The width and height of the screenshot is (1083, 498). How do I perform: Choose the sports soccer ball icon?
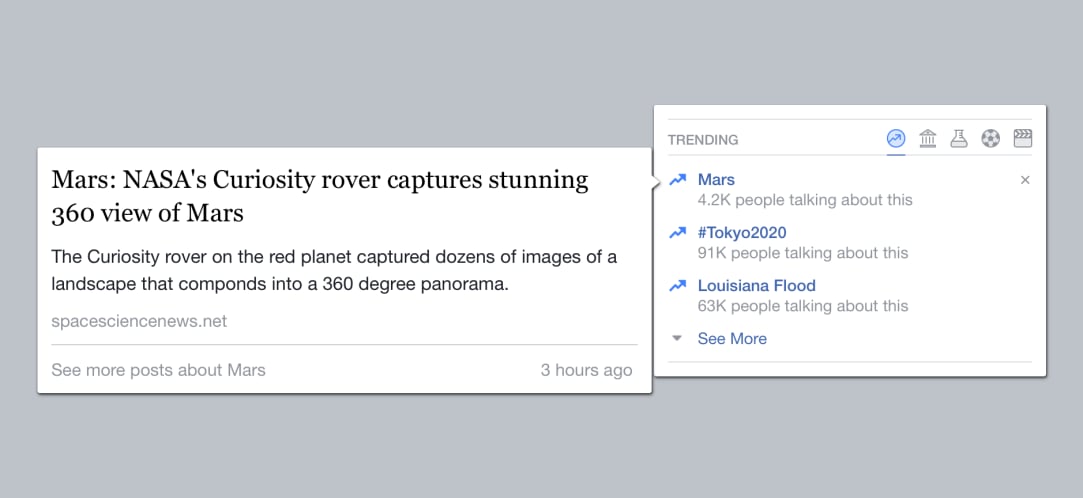click(990, 139)
